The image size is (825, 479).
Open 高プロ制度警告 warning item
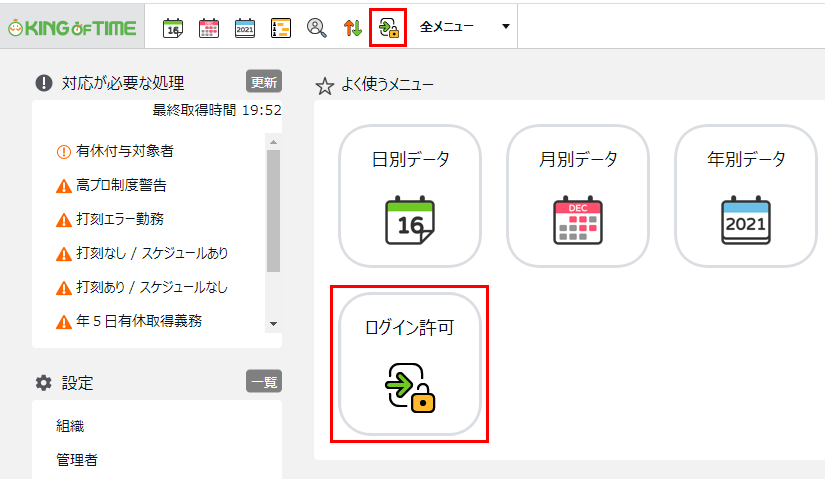(x=121, y=185)
